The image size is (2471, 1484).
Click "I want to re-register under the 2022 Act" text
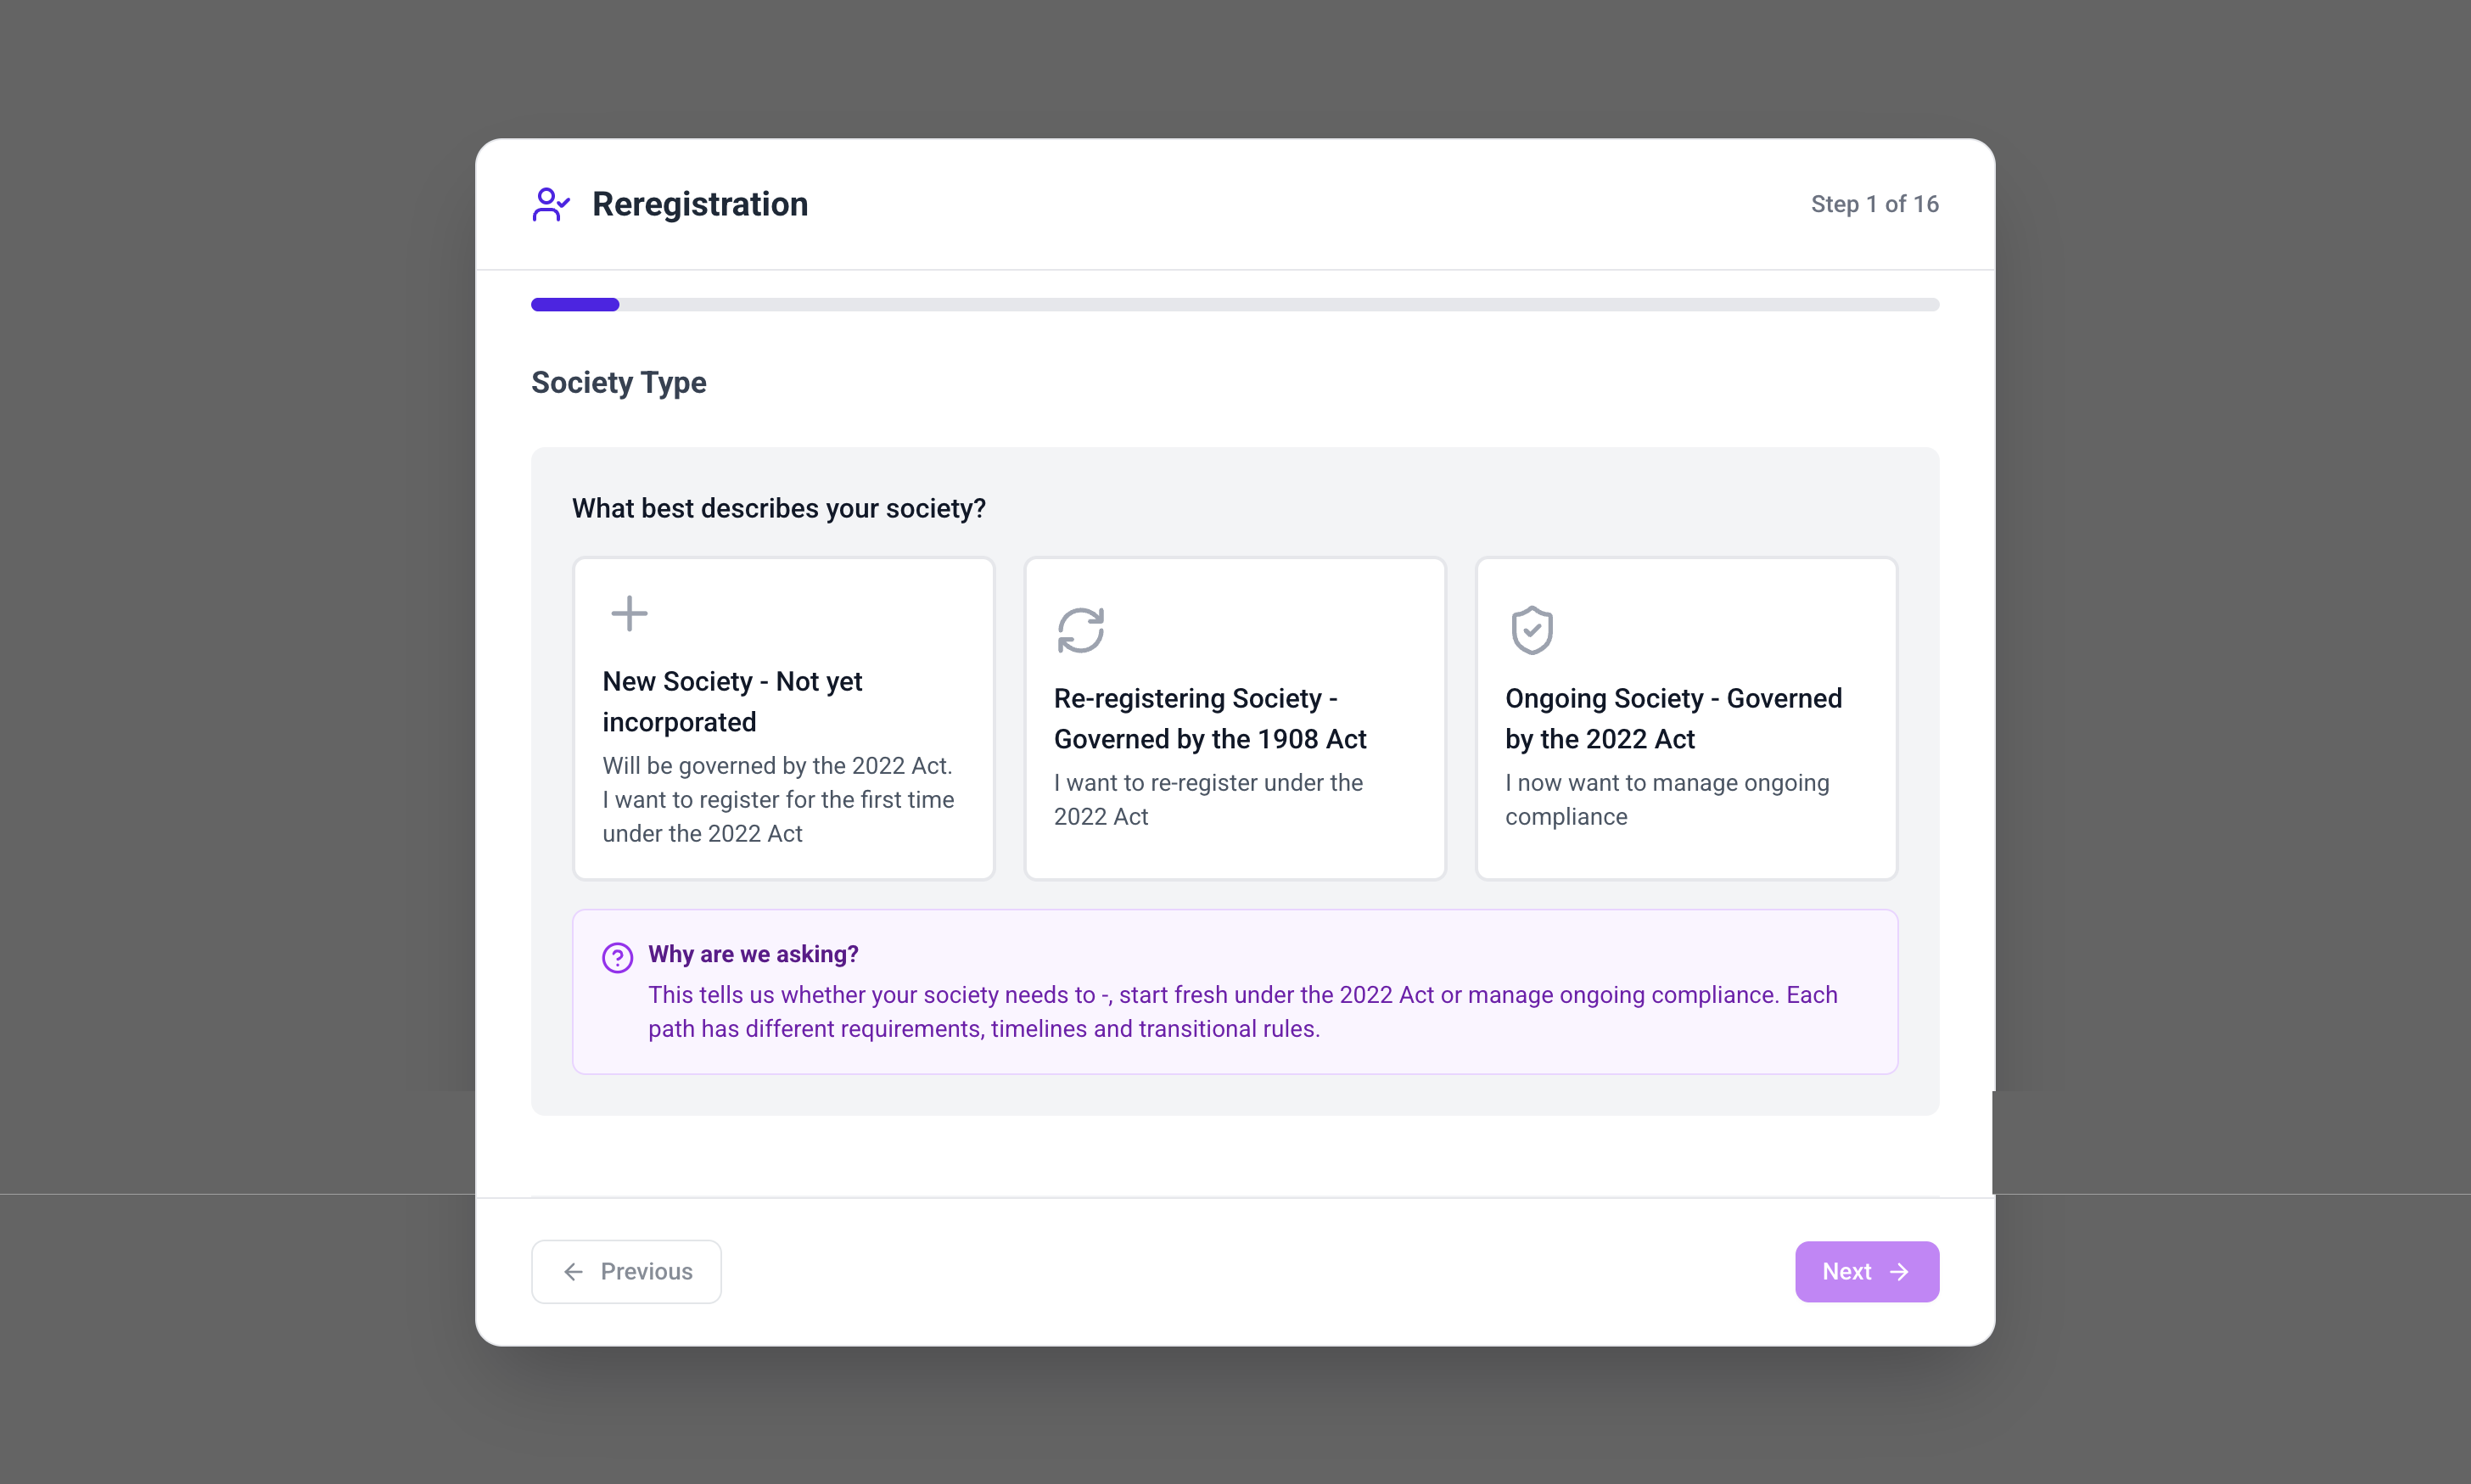pos(1207,799)
